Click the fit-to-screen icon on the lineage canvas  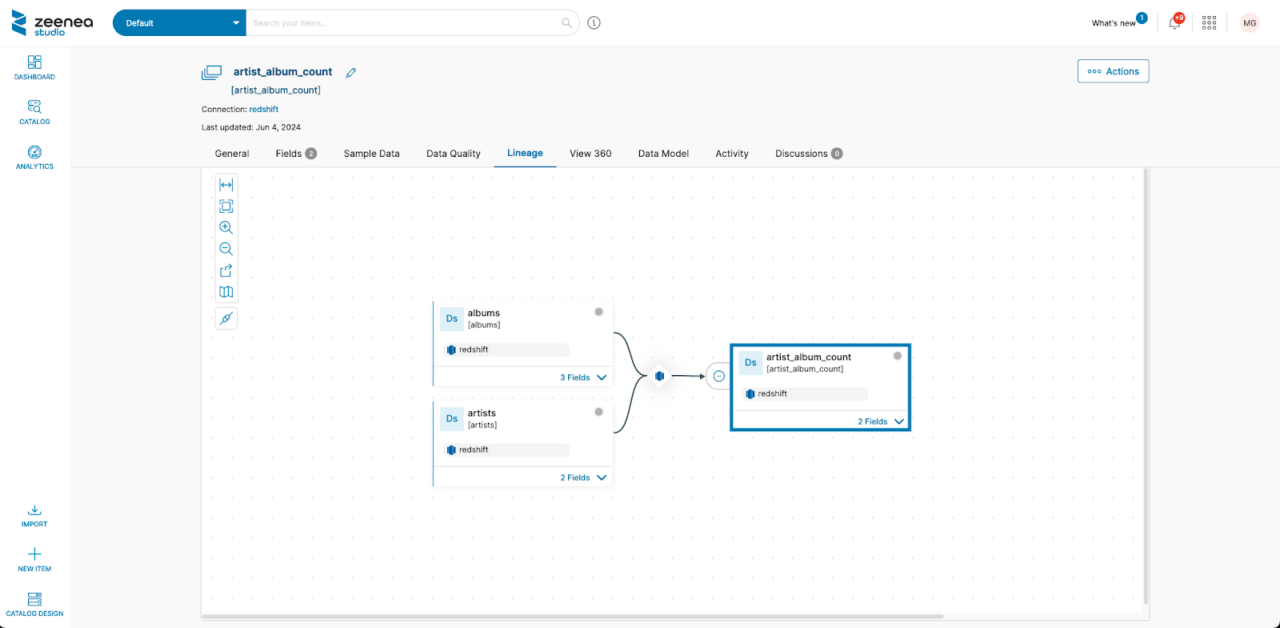tap(226, 206)
